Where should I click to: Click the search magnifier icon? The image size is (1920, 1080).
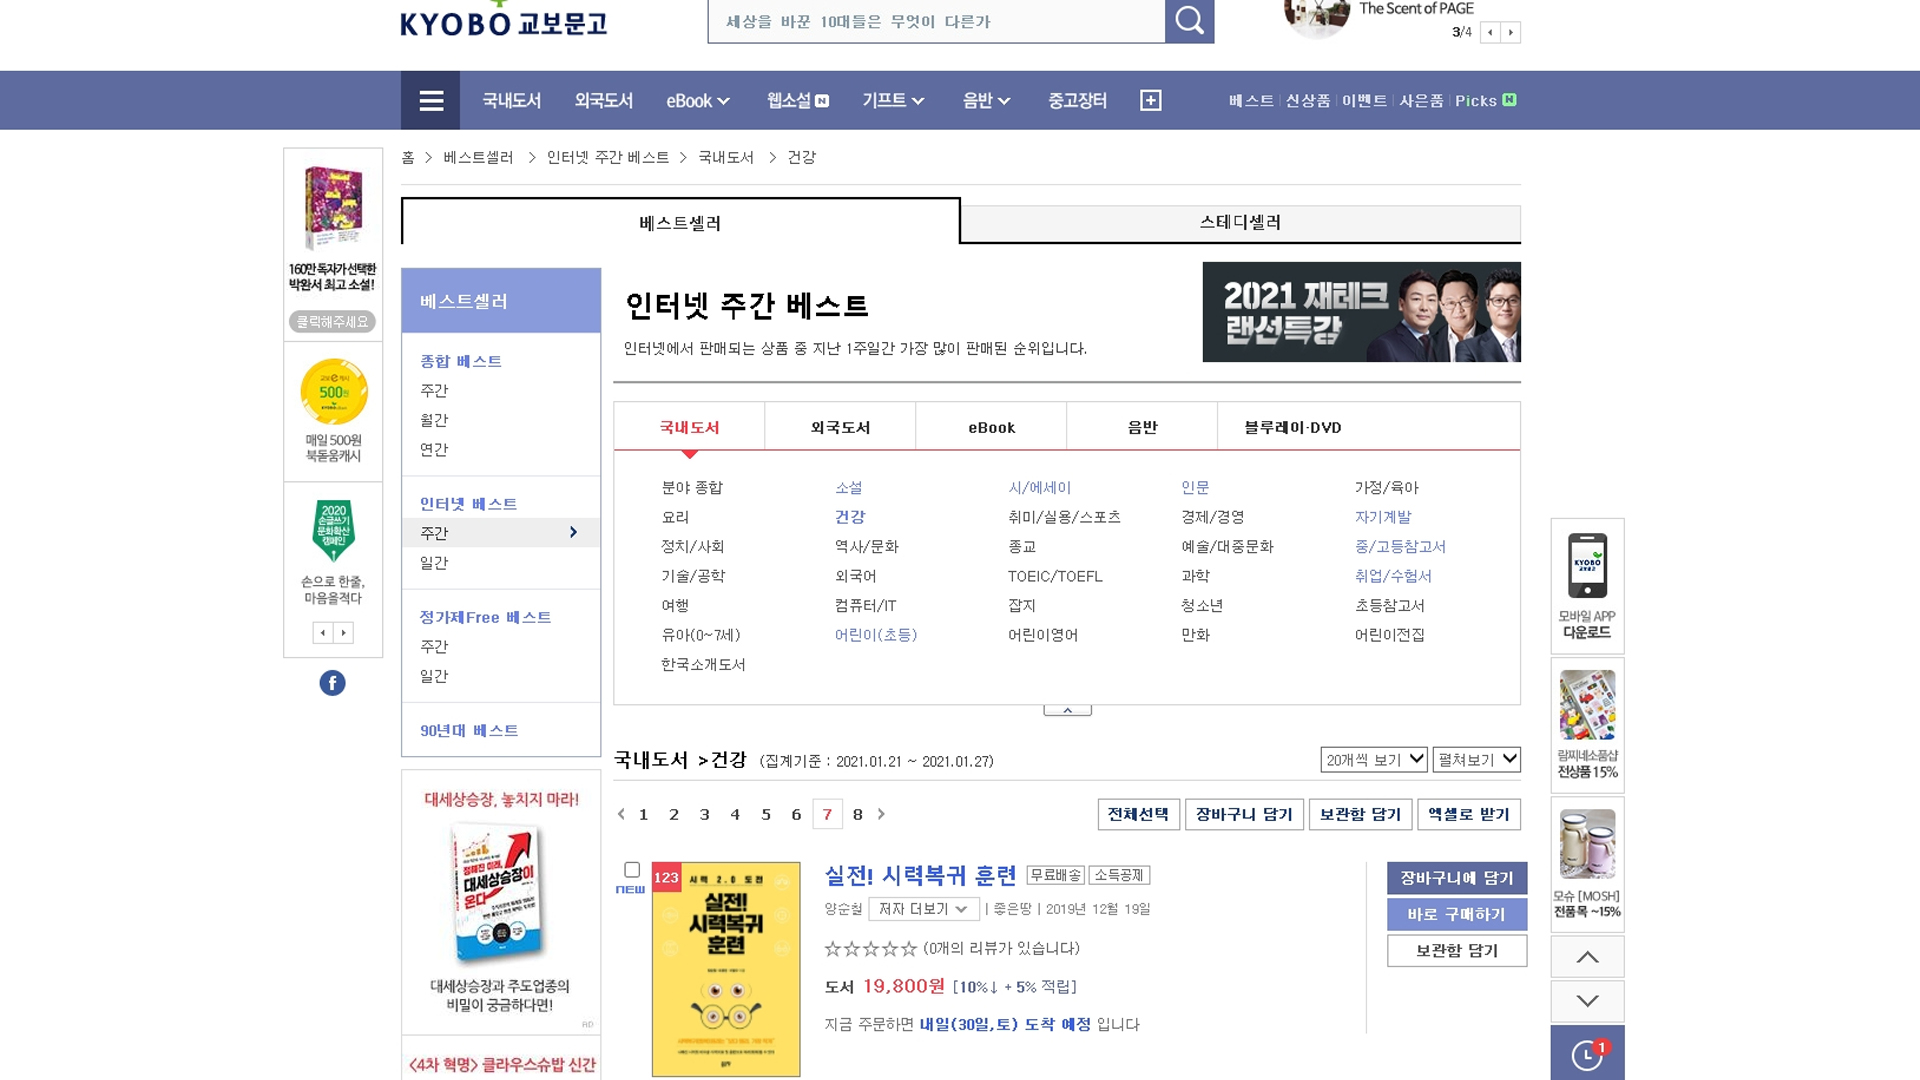click(1189, 20)
